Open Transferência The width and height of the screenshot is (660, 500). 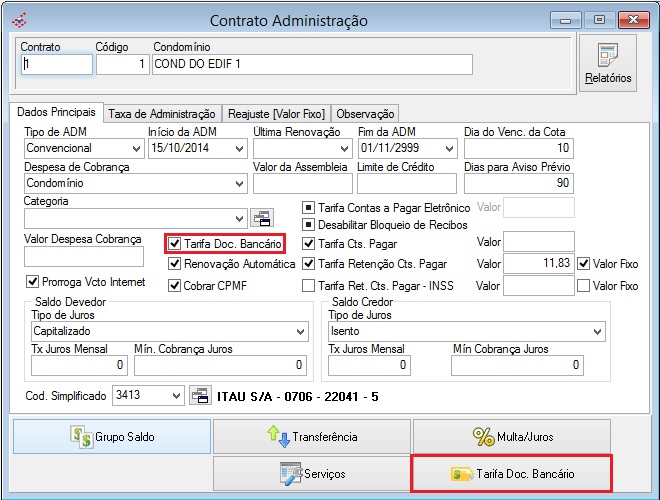tap(311, 436)
